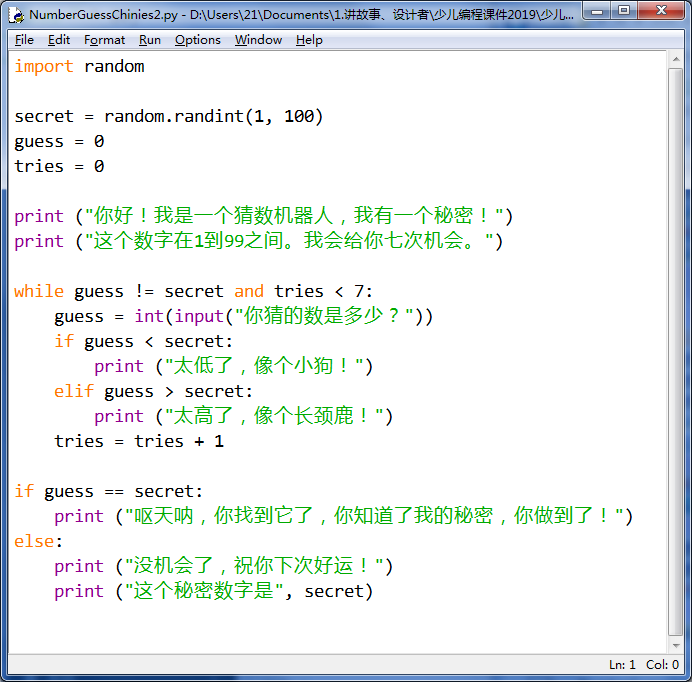Maximize the IDLE editor window
Image resolution: width=692 pixels, height=682 pixels.
click(x=624, y=11)
